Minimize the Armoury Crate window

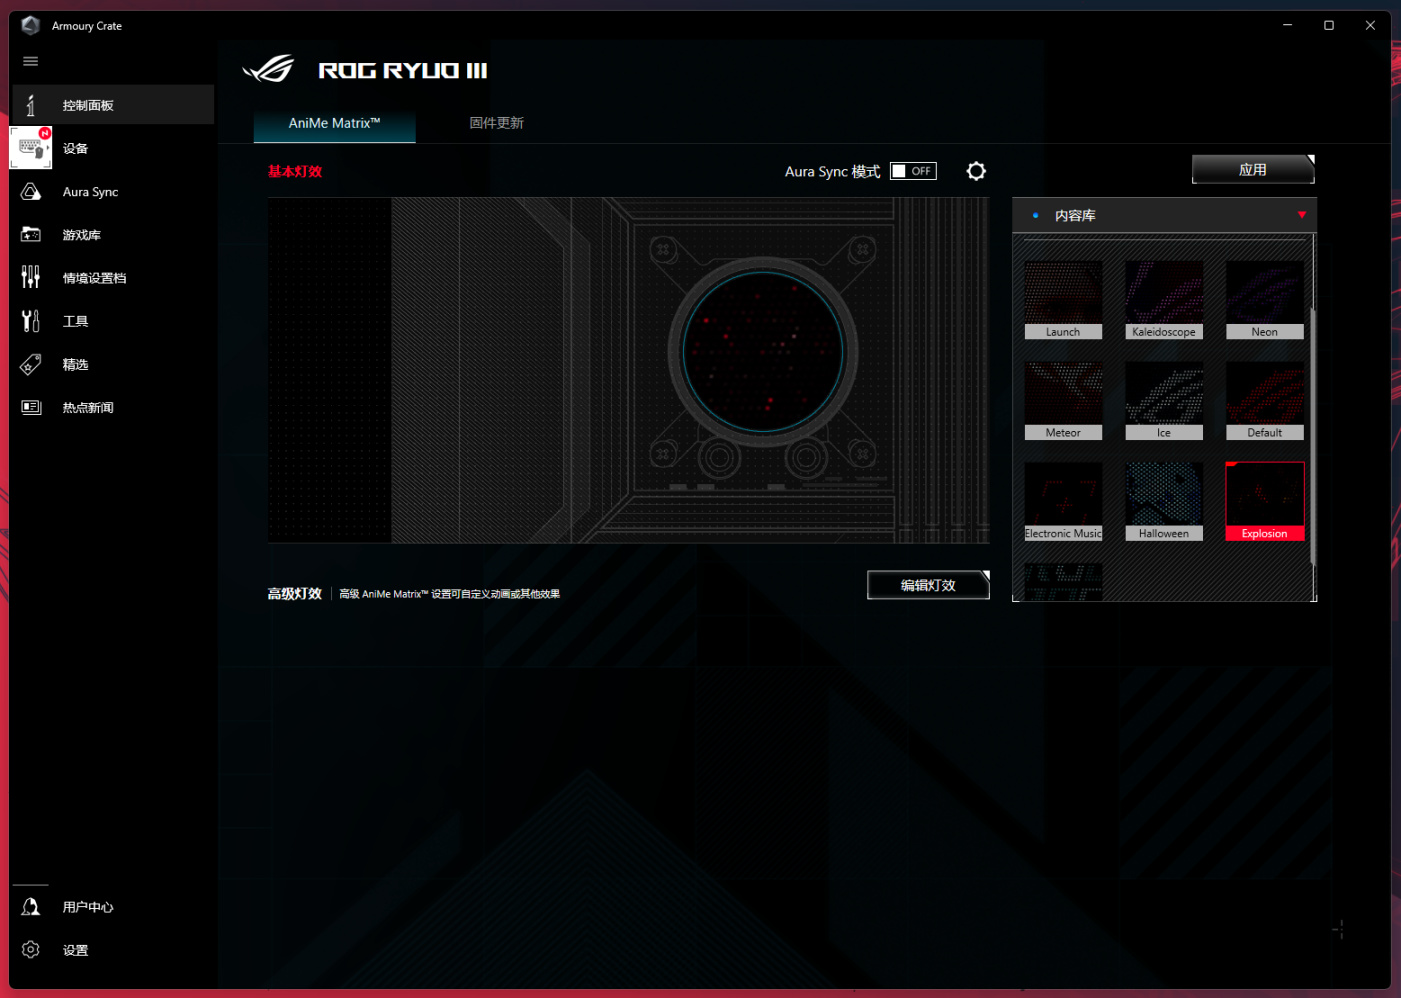tap(1288, 25)
